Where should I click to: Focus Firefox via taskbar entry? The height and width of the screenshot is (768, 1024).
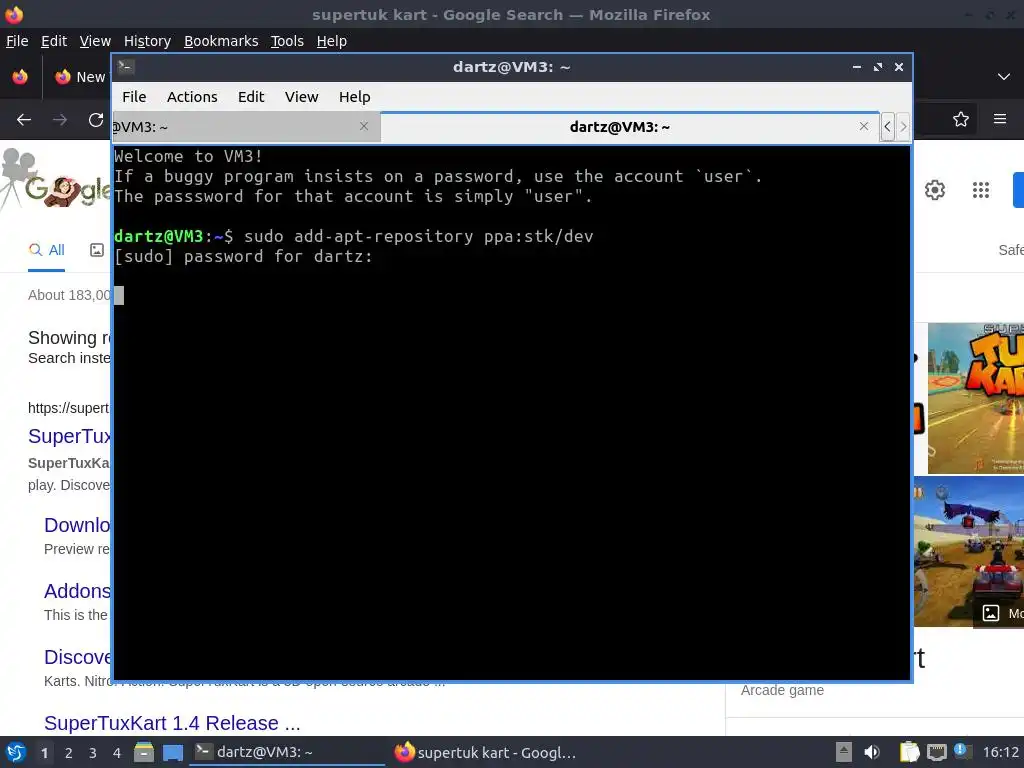click(x=487, y=752)
